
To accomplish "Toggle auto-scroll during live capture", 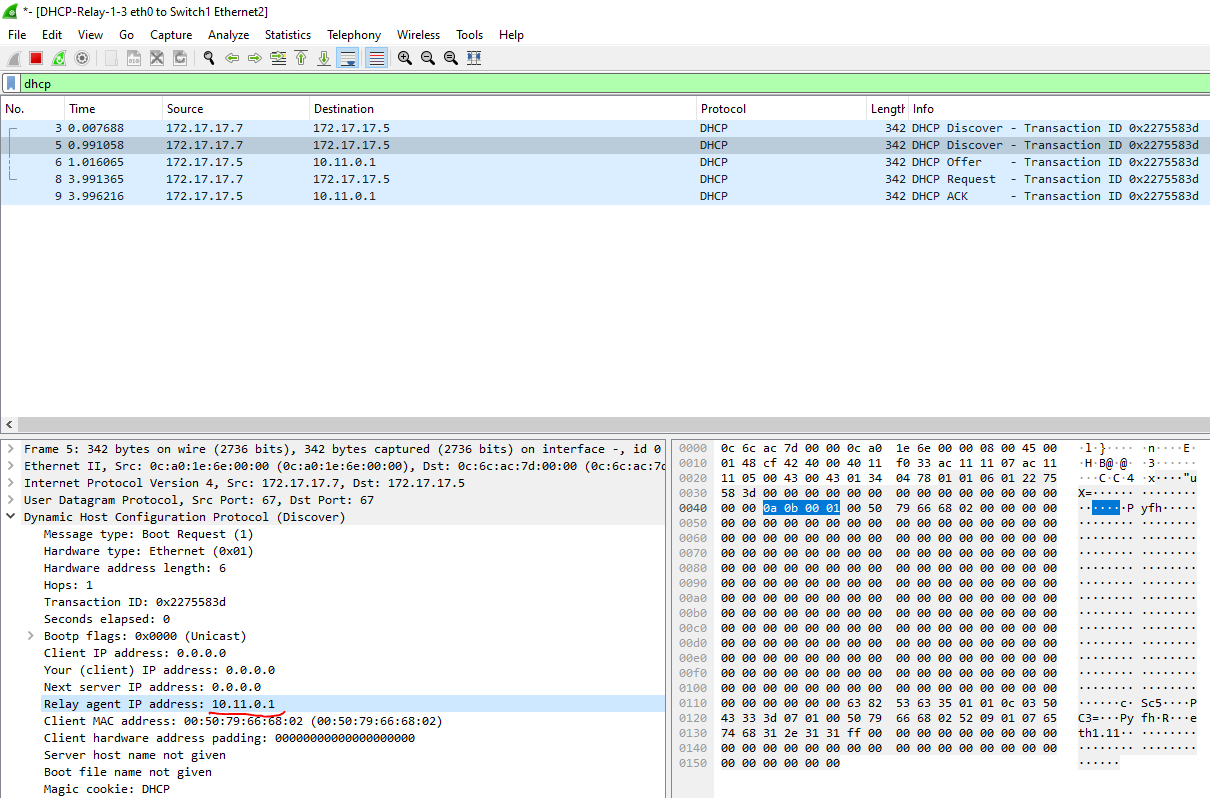I will pyautogui.click(x=348, y=59).
